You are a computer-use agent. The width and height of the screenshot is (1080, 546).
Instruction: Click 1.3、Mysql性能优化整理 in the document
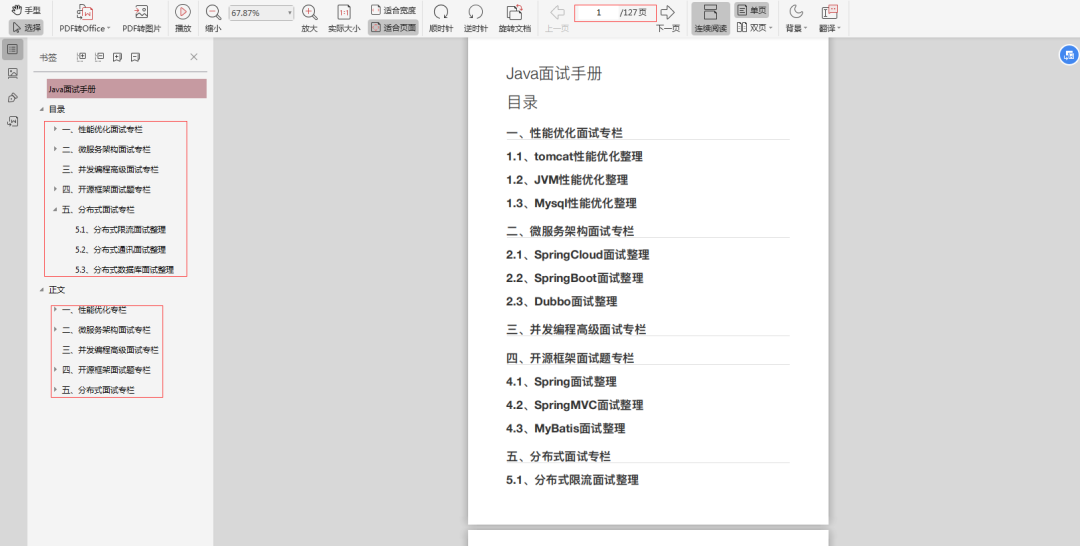pyautogui.click(x=571, y=203)
